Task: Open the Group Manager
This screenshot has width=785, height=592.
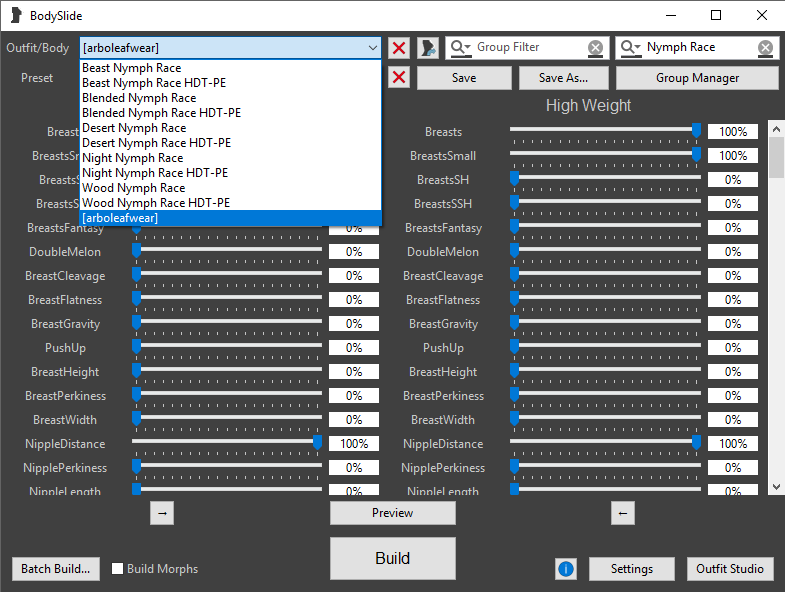Action: pos(697,78)
